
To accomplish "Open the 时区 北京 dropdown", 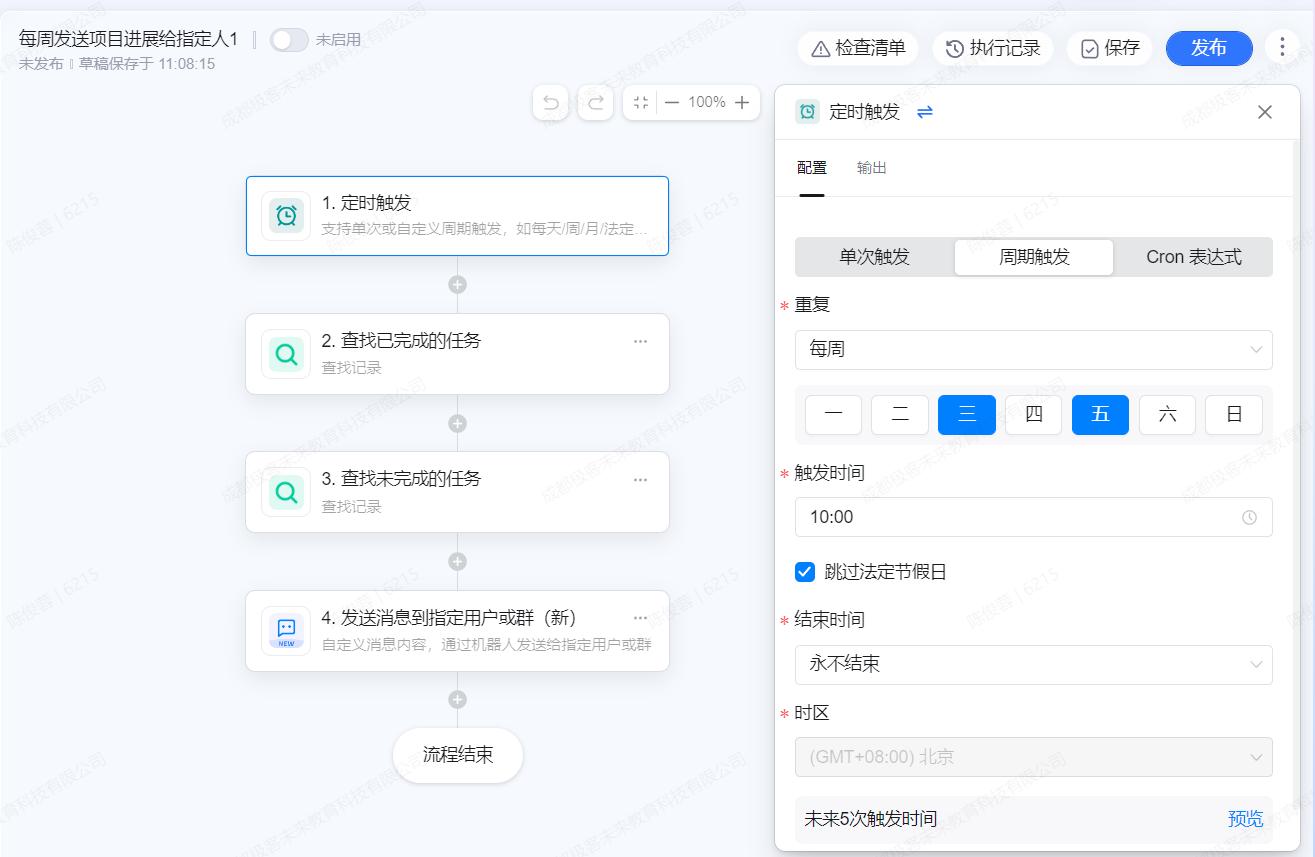I will (1033, 757).
